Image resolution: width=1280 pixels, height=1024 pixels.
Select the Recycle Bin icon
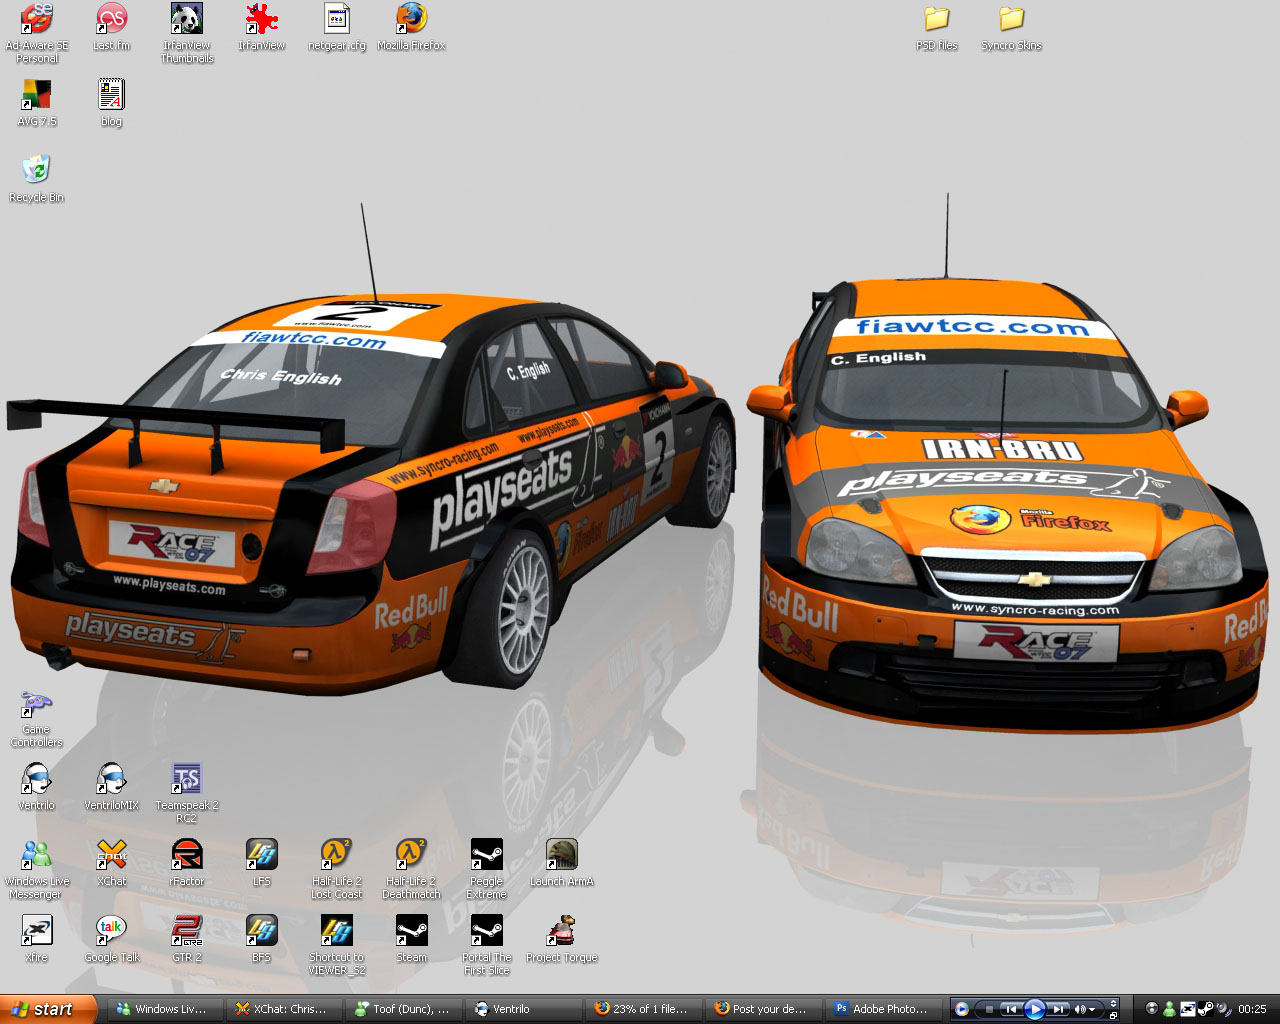[x=37, y=179]
